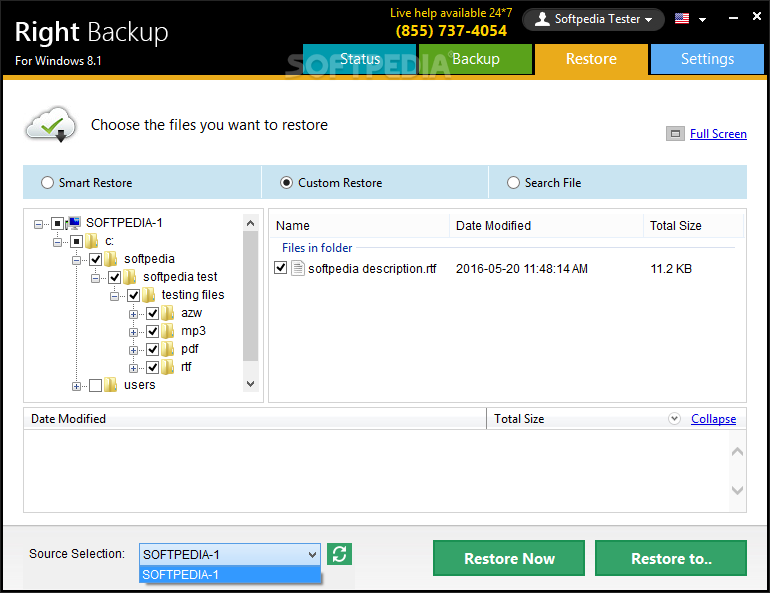Click the testing files folder icon
Screen dimensions: 770x593
(148, 295)
